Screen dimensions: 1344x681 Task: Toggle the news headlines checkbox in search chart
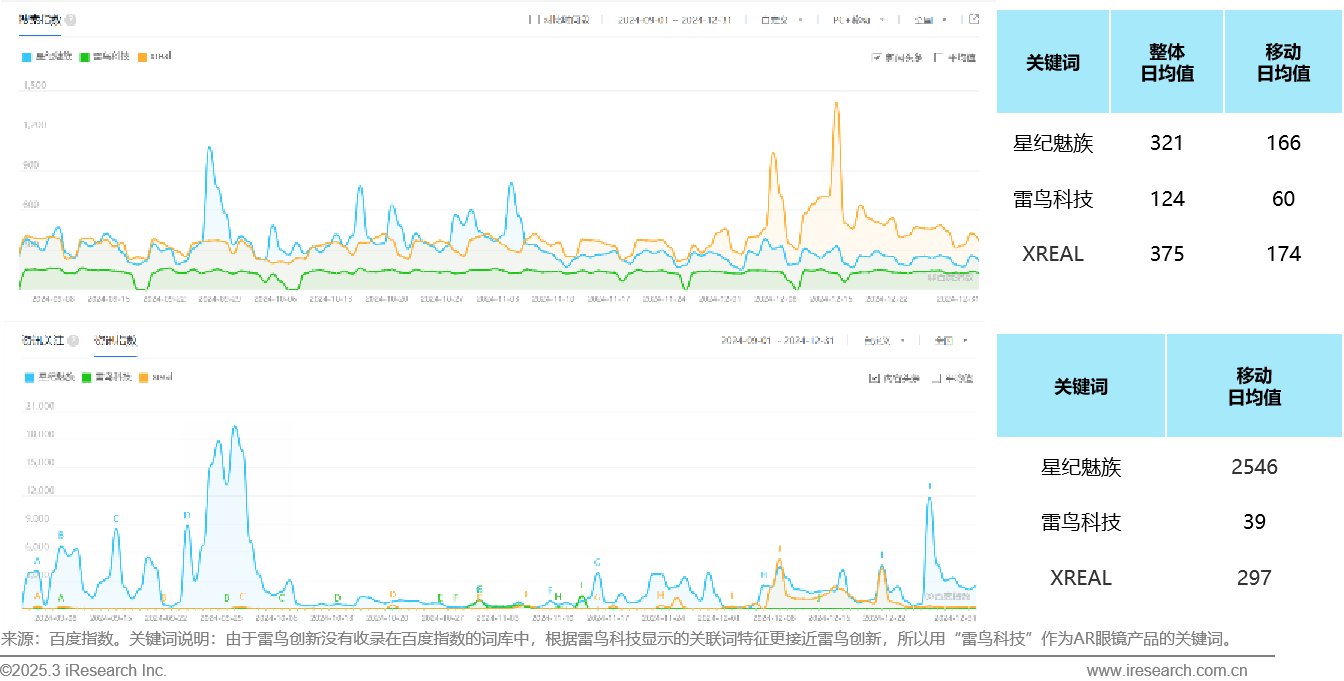pyautogui.click(x=877, y=57)
